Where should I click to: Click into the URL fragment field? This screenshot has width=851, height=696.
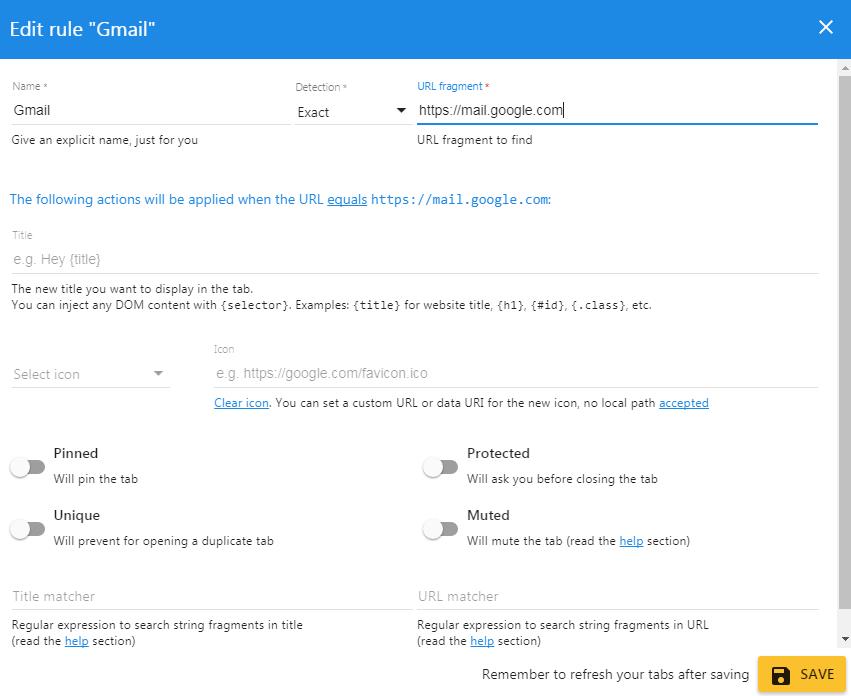pos(616,110)
